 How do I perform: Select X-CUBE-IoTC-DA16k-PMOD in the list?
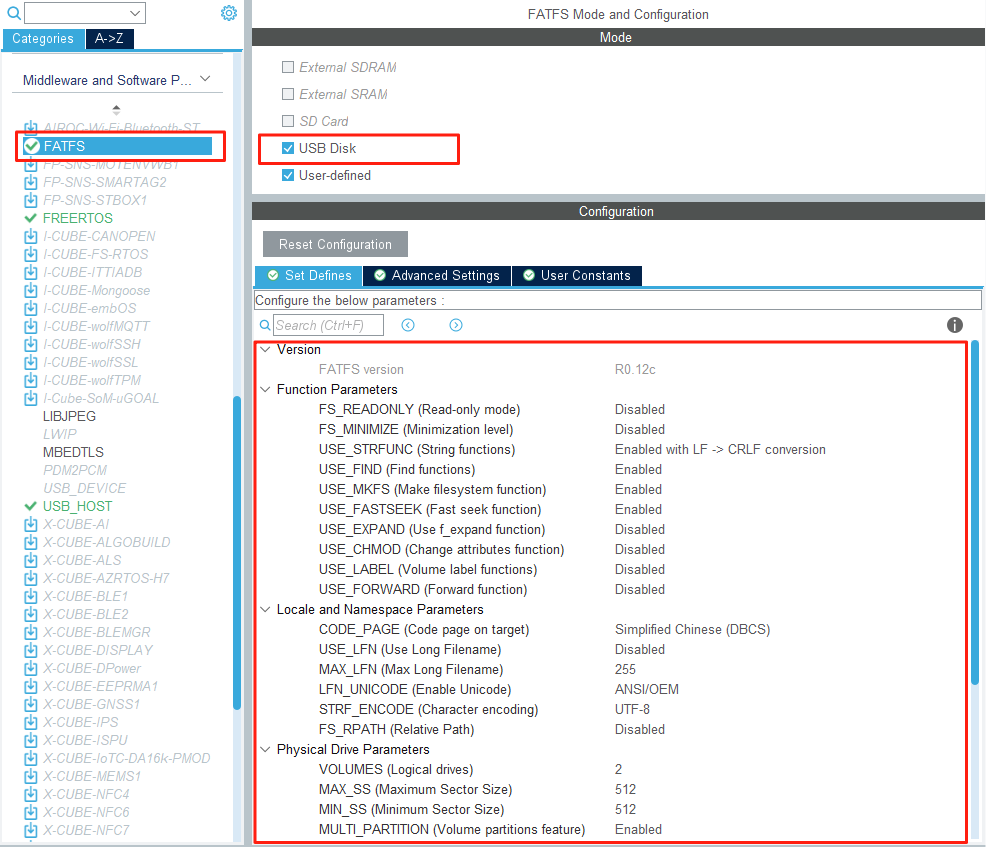[126, 759]
